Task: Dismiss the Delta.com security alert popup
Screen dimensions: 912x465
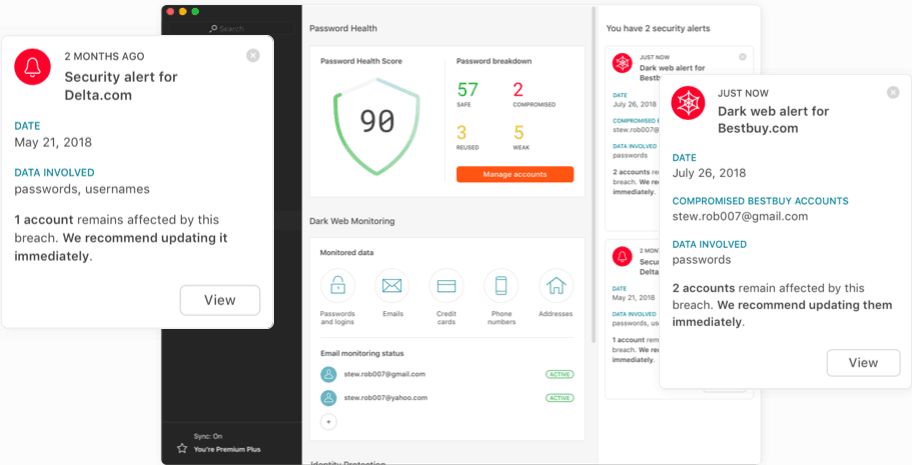Action: click(253, 55)
